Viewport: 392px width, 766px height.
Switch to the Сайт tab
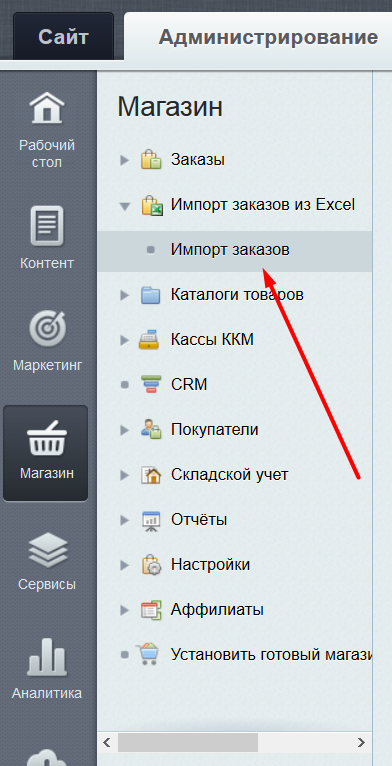[64, 37]
